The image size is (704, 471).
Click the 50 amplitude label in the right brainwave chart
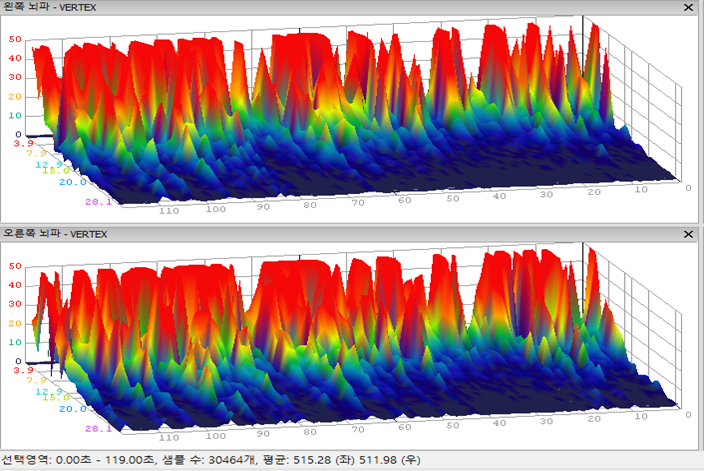[15, 266]
